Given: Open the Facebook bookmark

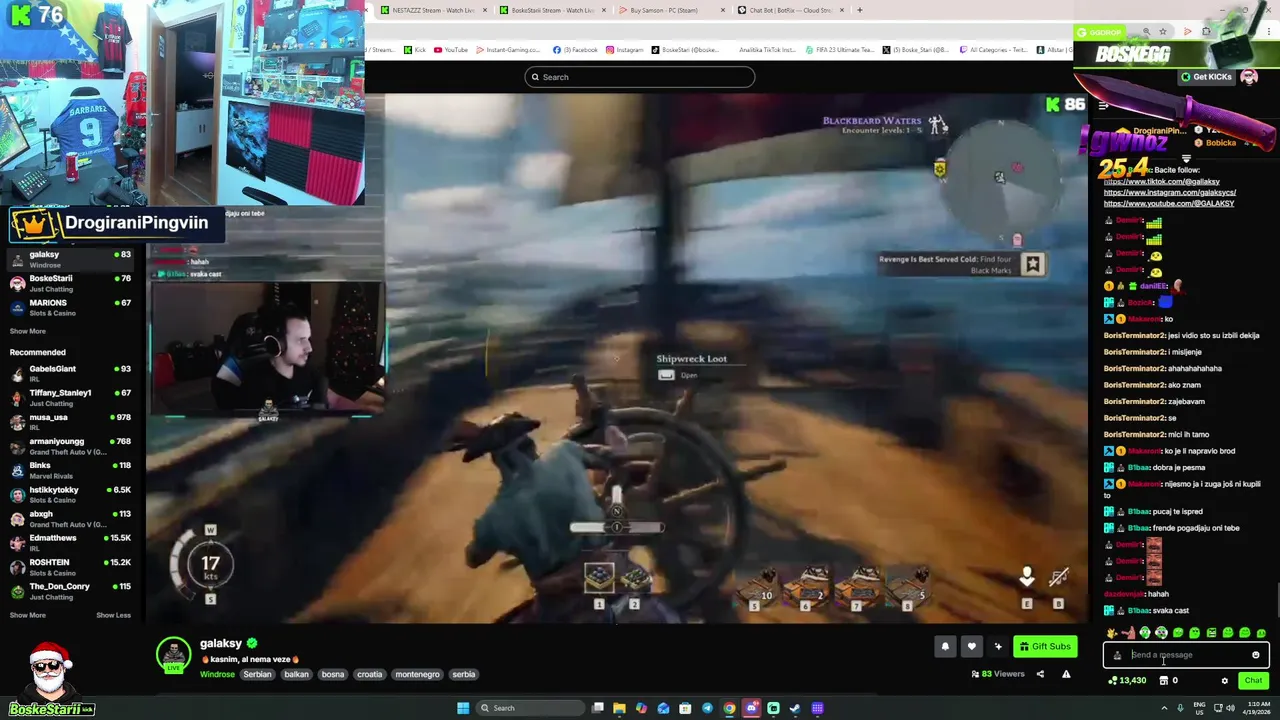Looking at the screenshot, I should pos(575,50).
